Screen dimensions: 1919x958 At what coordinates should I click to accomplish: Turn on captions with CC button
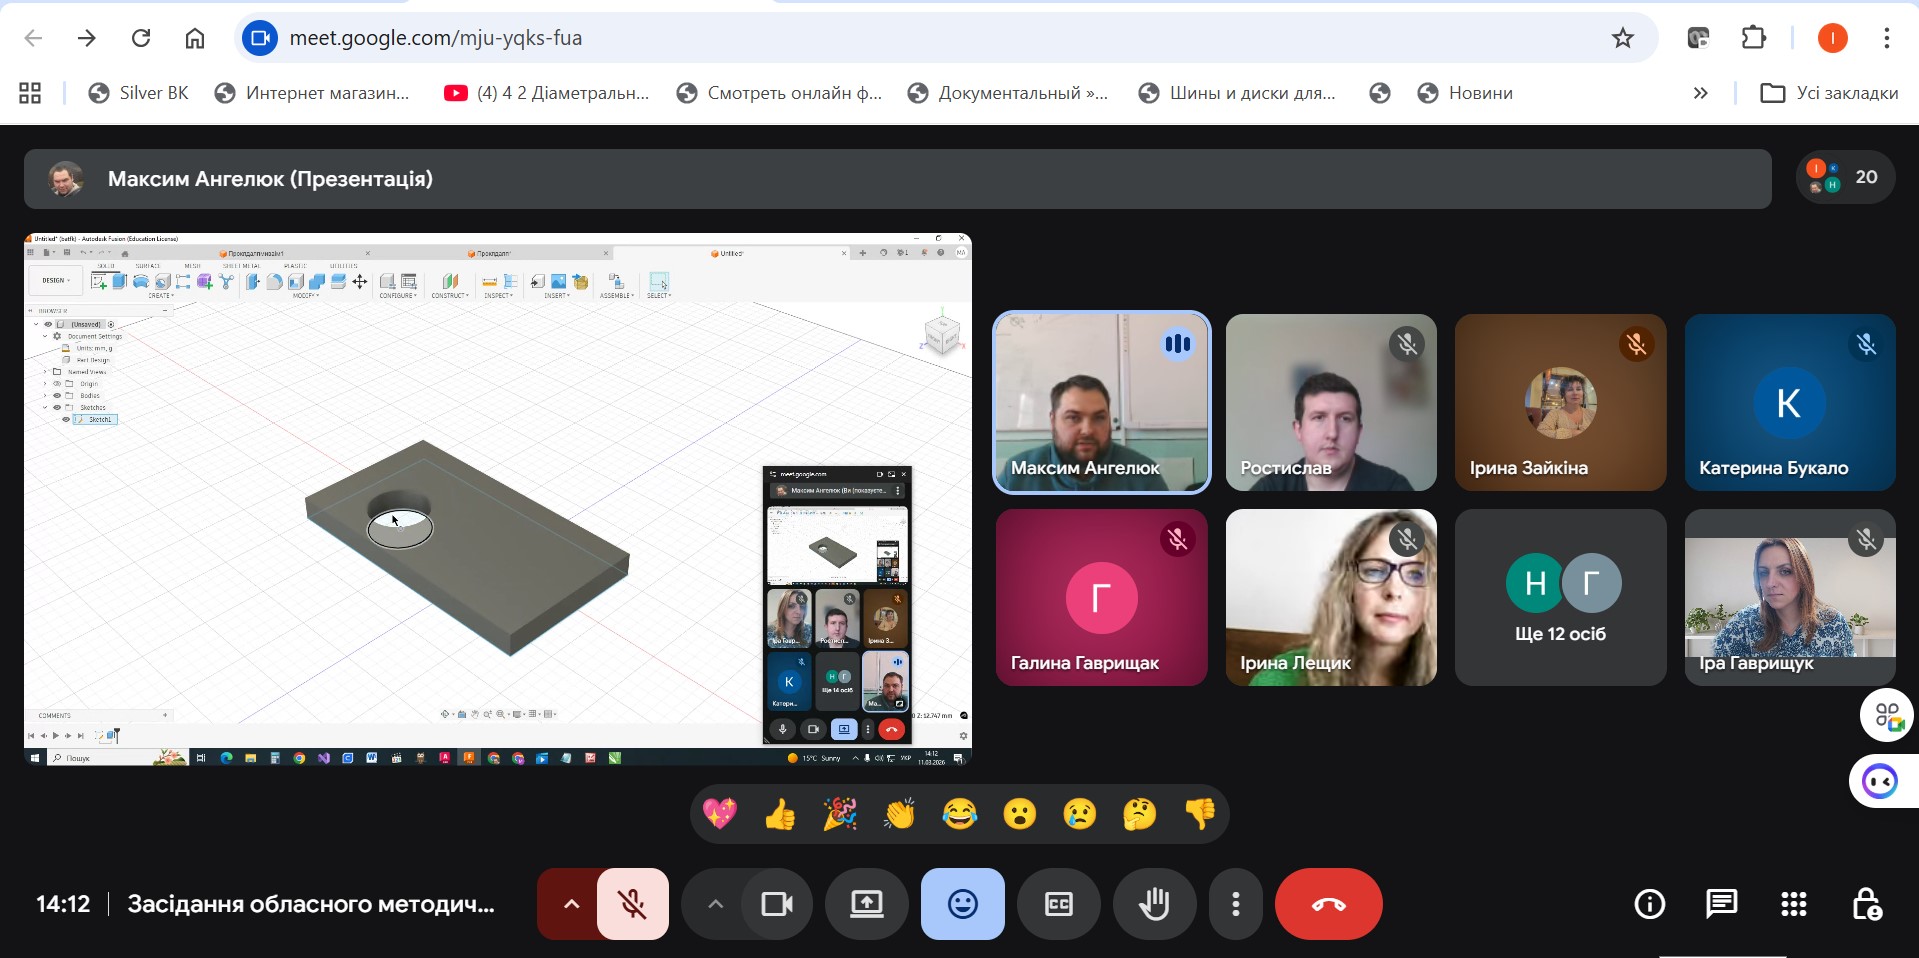pyautogui.click(x=1058, y=904)
